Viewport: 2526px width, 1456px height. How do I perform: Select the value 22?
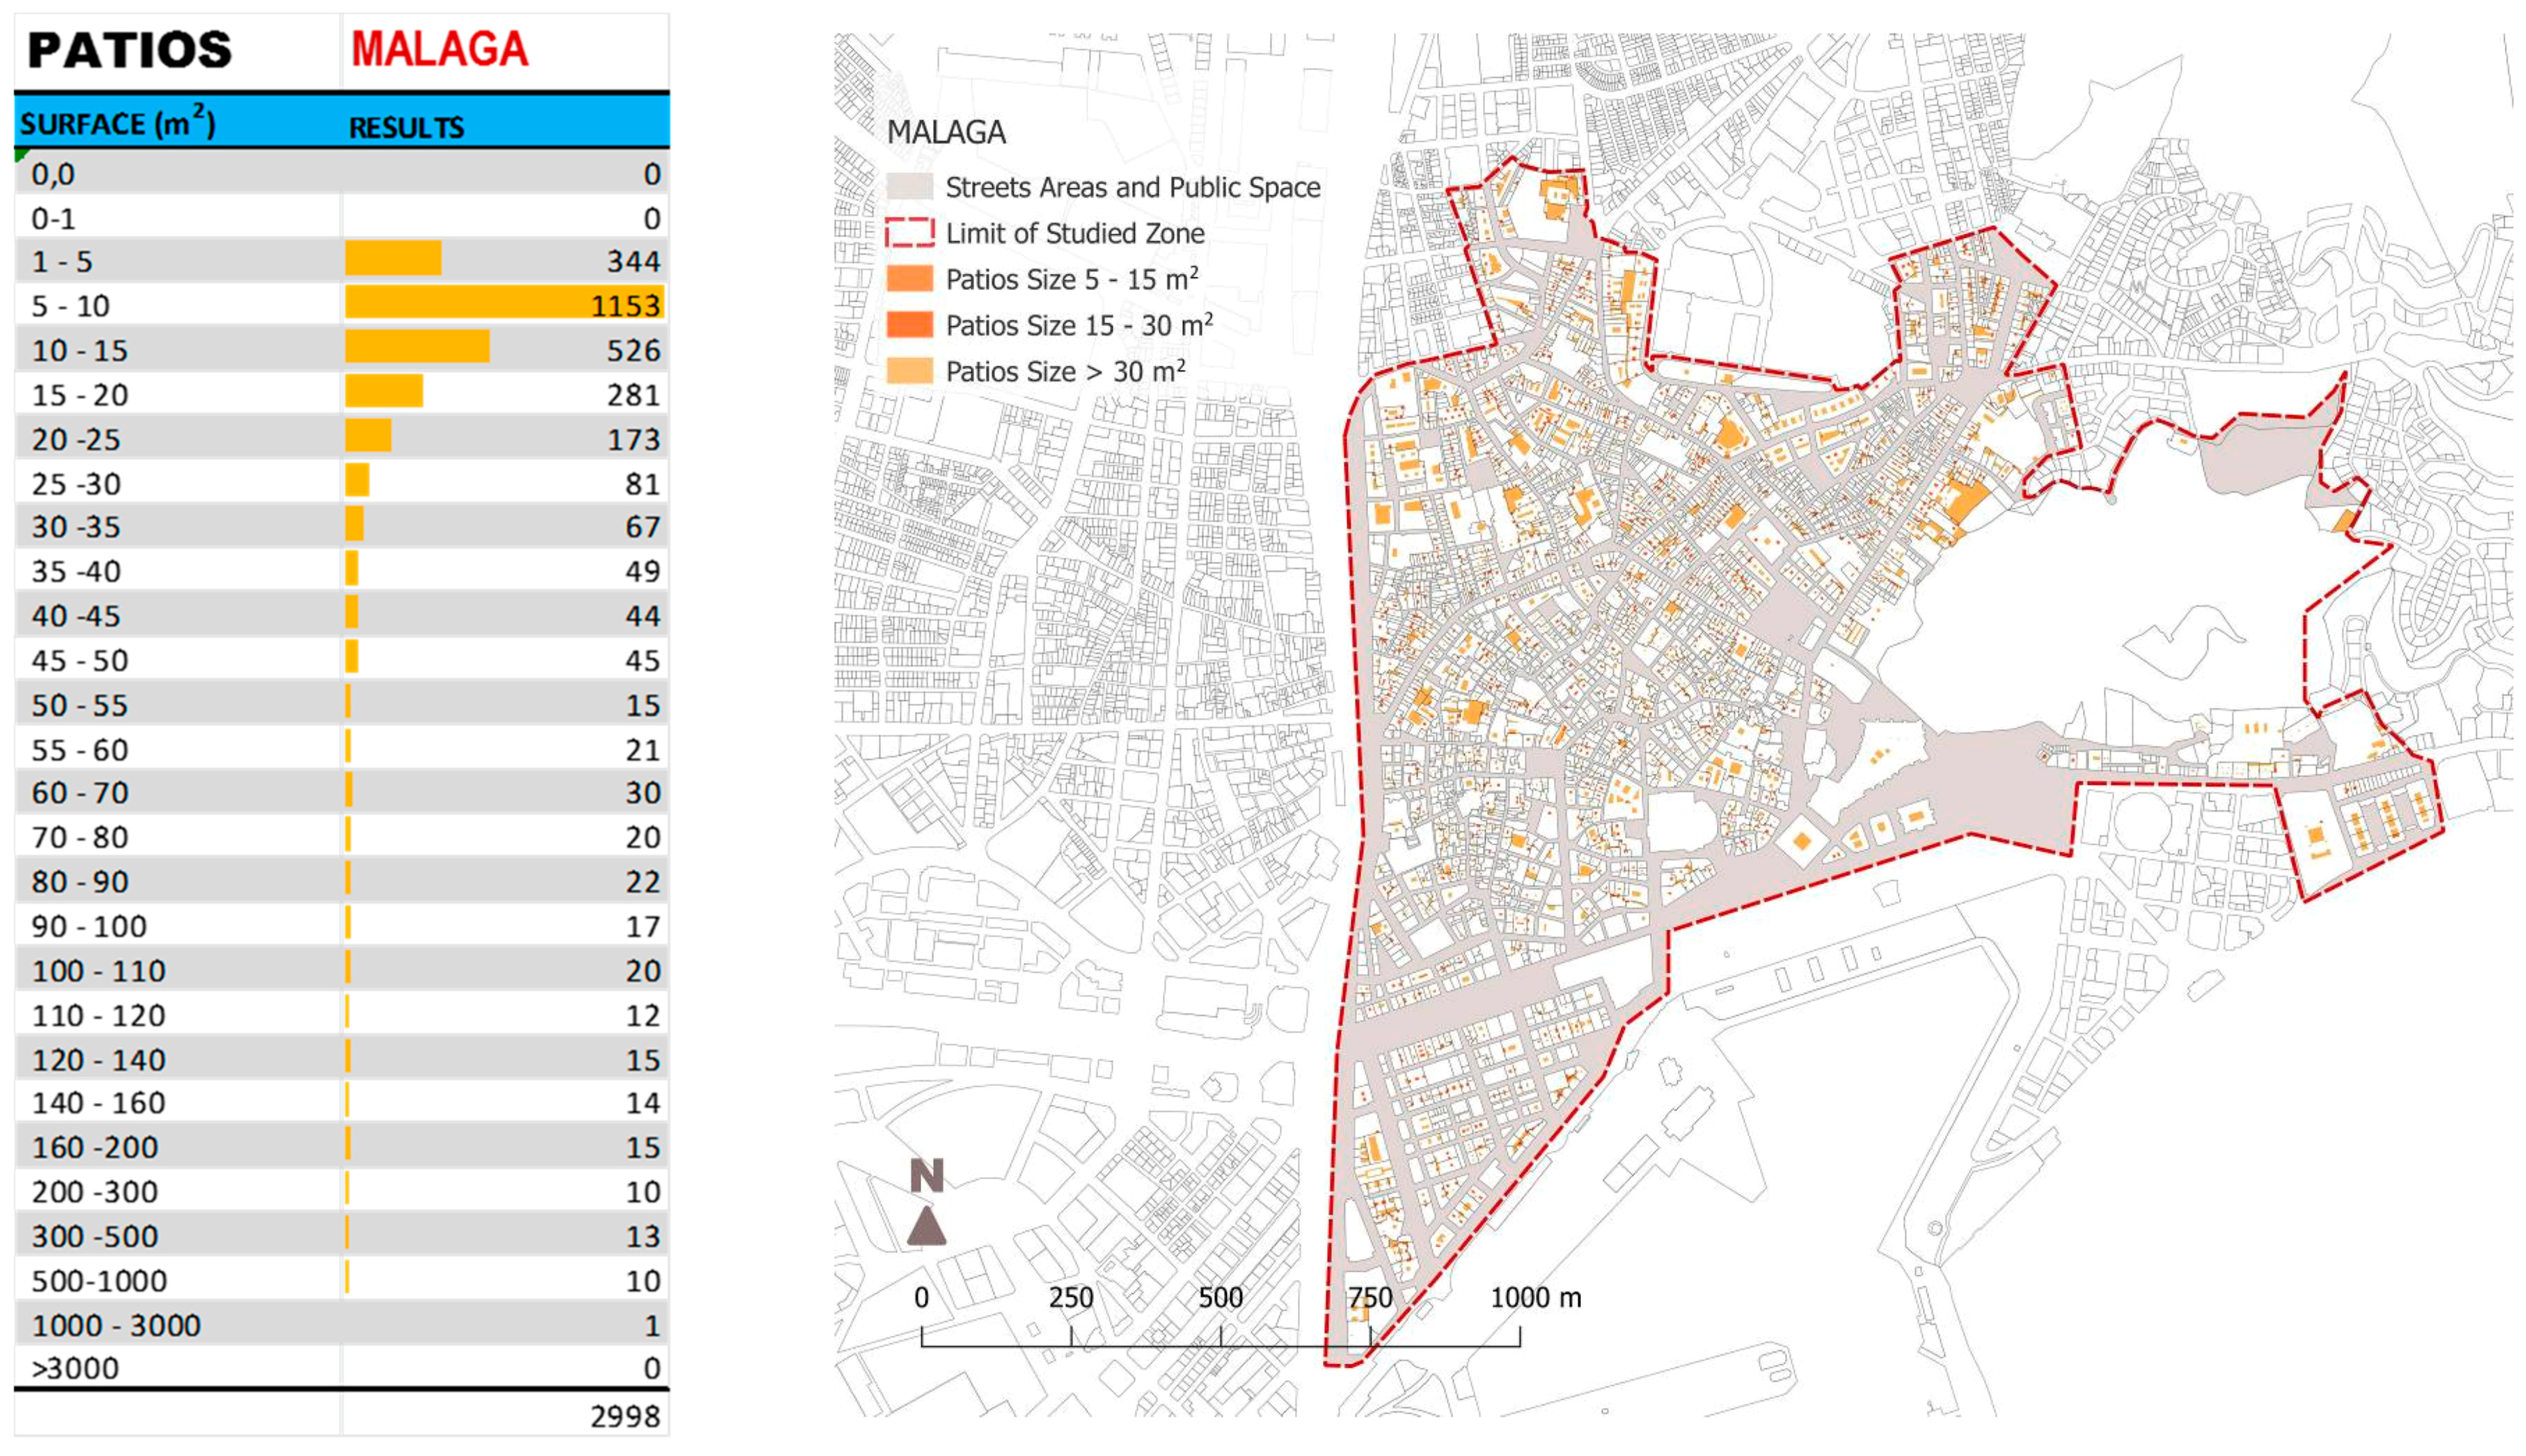click(642, 882)
